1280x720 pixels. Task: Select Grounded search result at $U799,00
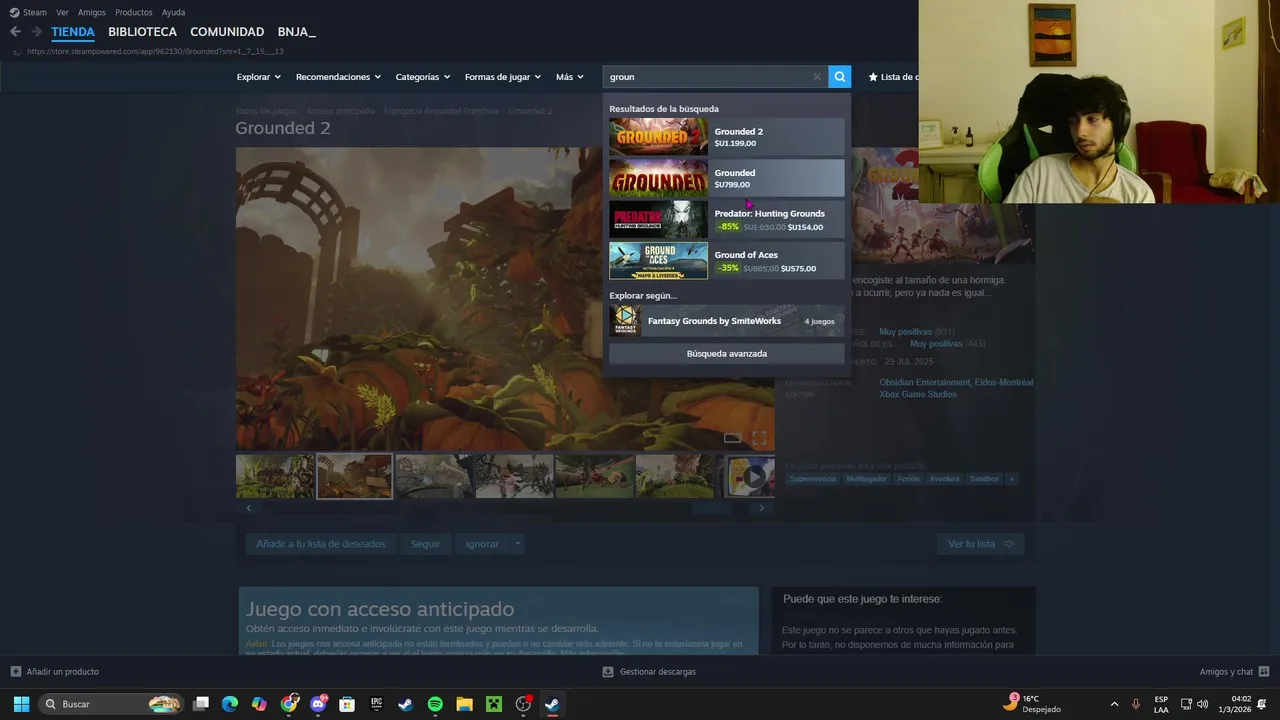tap(727, 178)
